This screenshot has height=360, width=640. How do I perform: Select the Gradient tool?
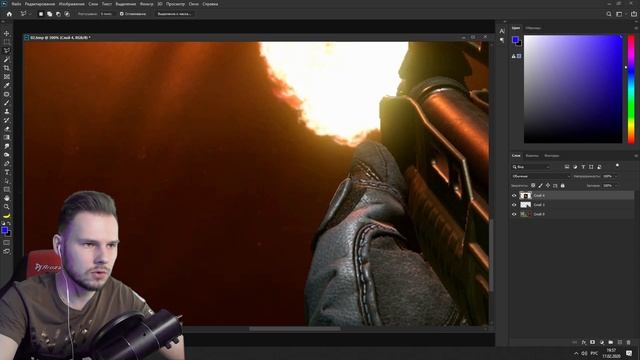point(7,137)
